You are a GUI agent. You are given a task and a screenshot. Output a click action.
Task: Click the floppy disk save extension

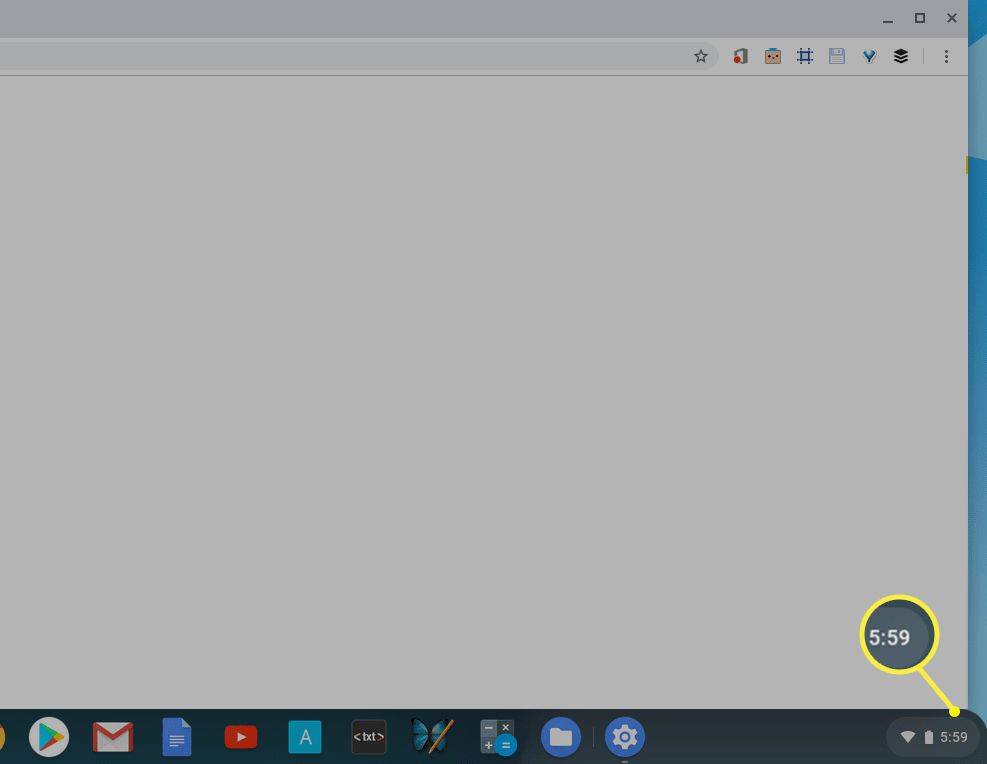[837, 57]
